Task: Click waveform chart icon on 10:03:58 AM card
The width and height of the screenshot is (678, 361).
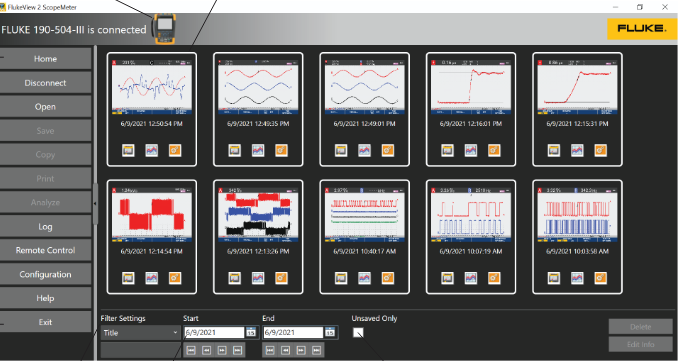Action: (577, 278)
